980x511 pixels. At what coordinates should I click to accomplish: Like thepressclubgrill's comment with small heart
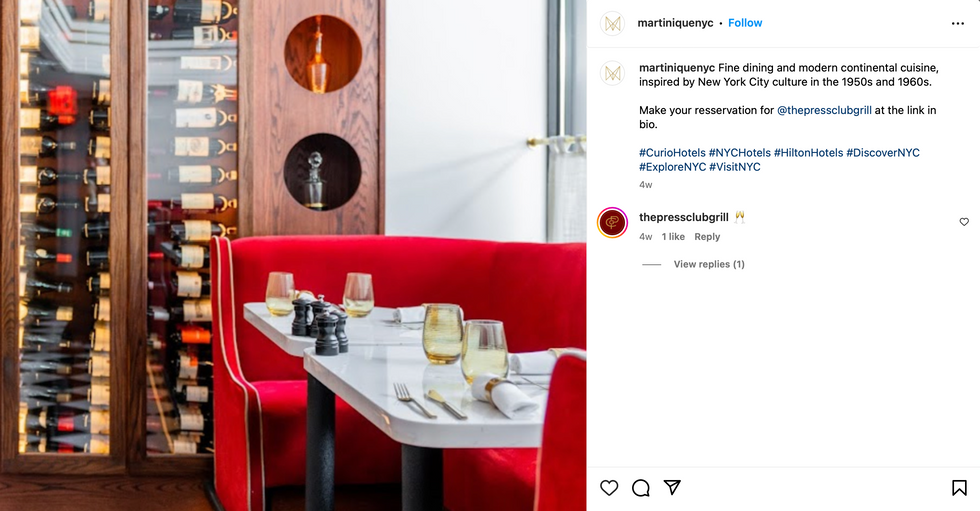click(x=964, y=222)
